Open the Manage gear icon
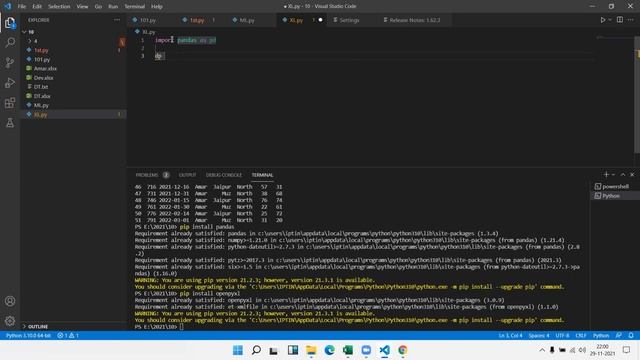Screen dimensions: 640x360 point(10,321)
